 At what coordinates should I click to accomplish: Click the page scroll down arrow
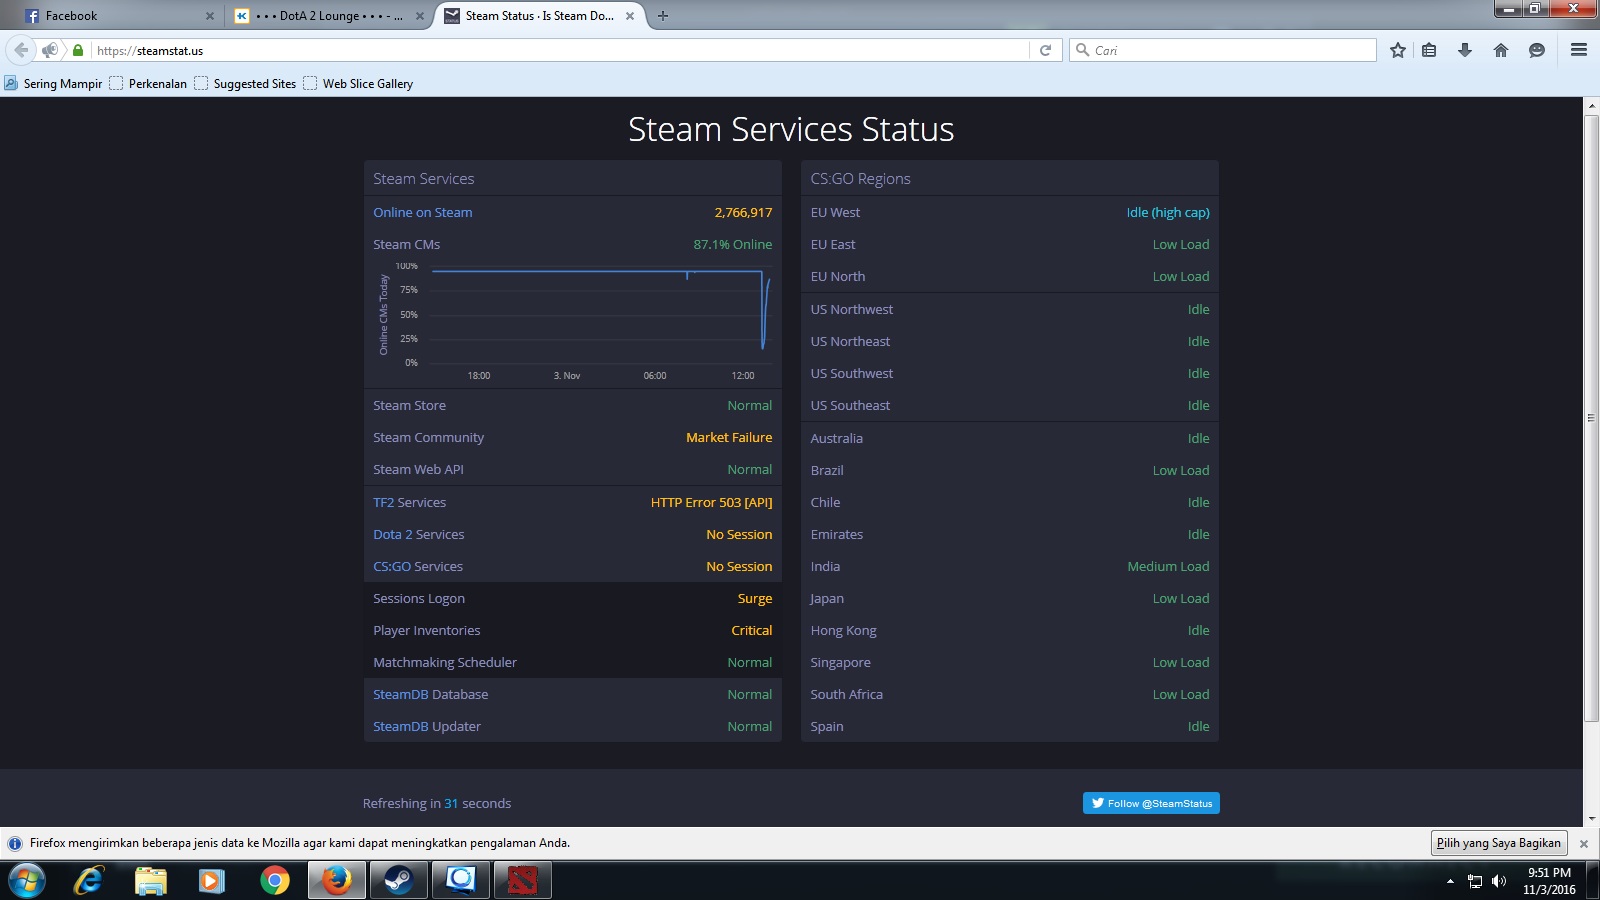coord(1591,818)
